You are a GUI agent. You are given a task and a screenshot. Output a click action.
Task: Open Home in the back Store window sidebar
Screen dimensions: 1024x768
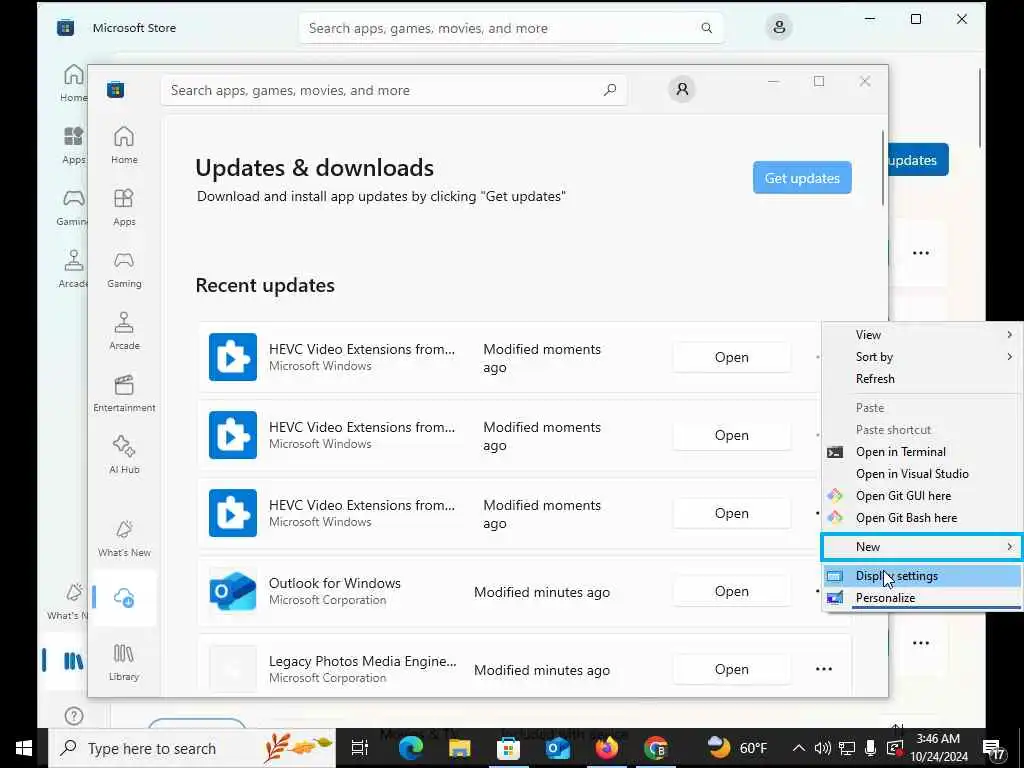tap(73, 83)
